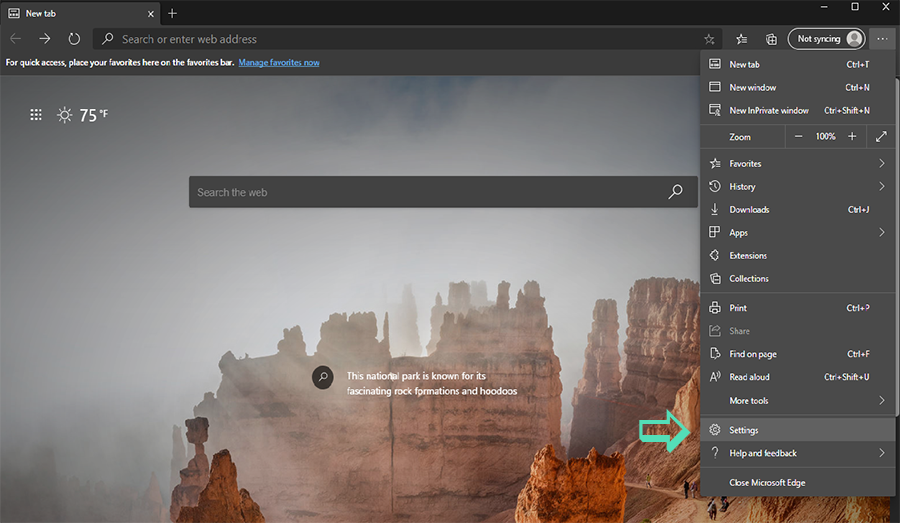Image resolution: width=900 pixels, height=523 pixels.
Task: Open the Favorites list toolbar icon
Action: pyautogui.click(x=741, y=39)
